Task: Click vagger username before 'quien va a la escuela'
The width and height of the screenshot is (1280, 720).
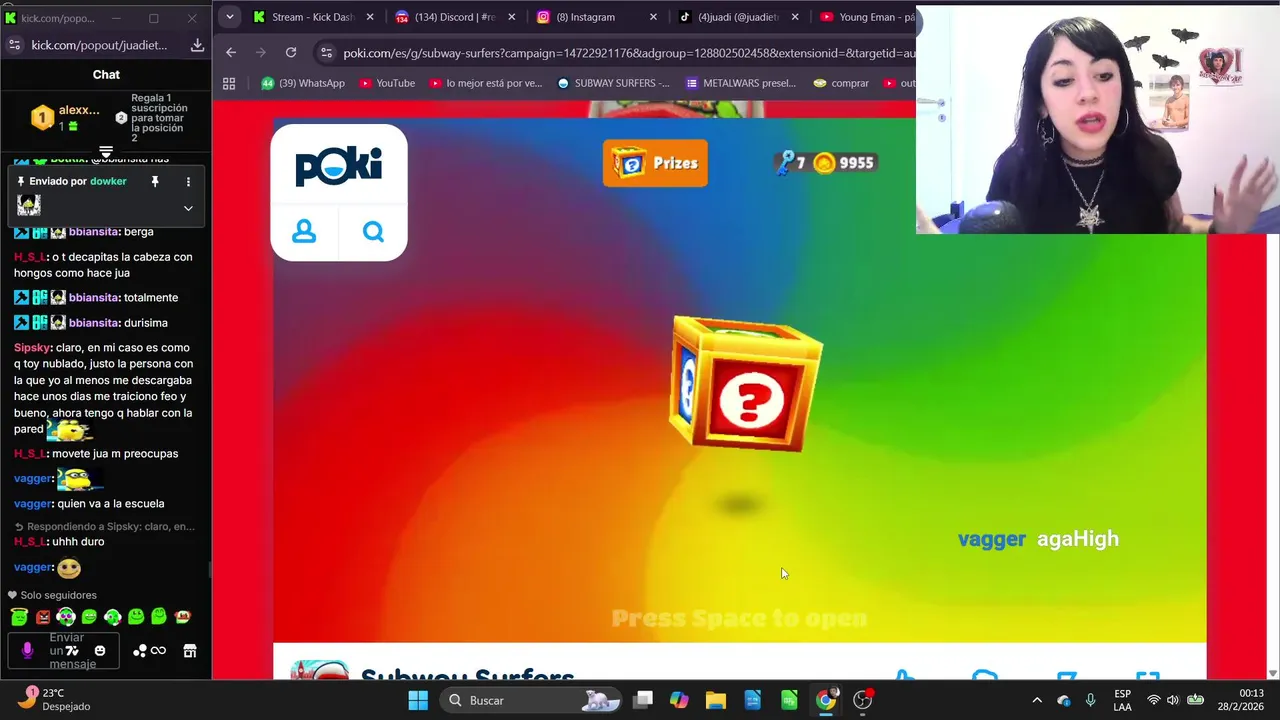Action: (x=33, y=504)
